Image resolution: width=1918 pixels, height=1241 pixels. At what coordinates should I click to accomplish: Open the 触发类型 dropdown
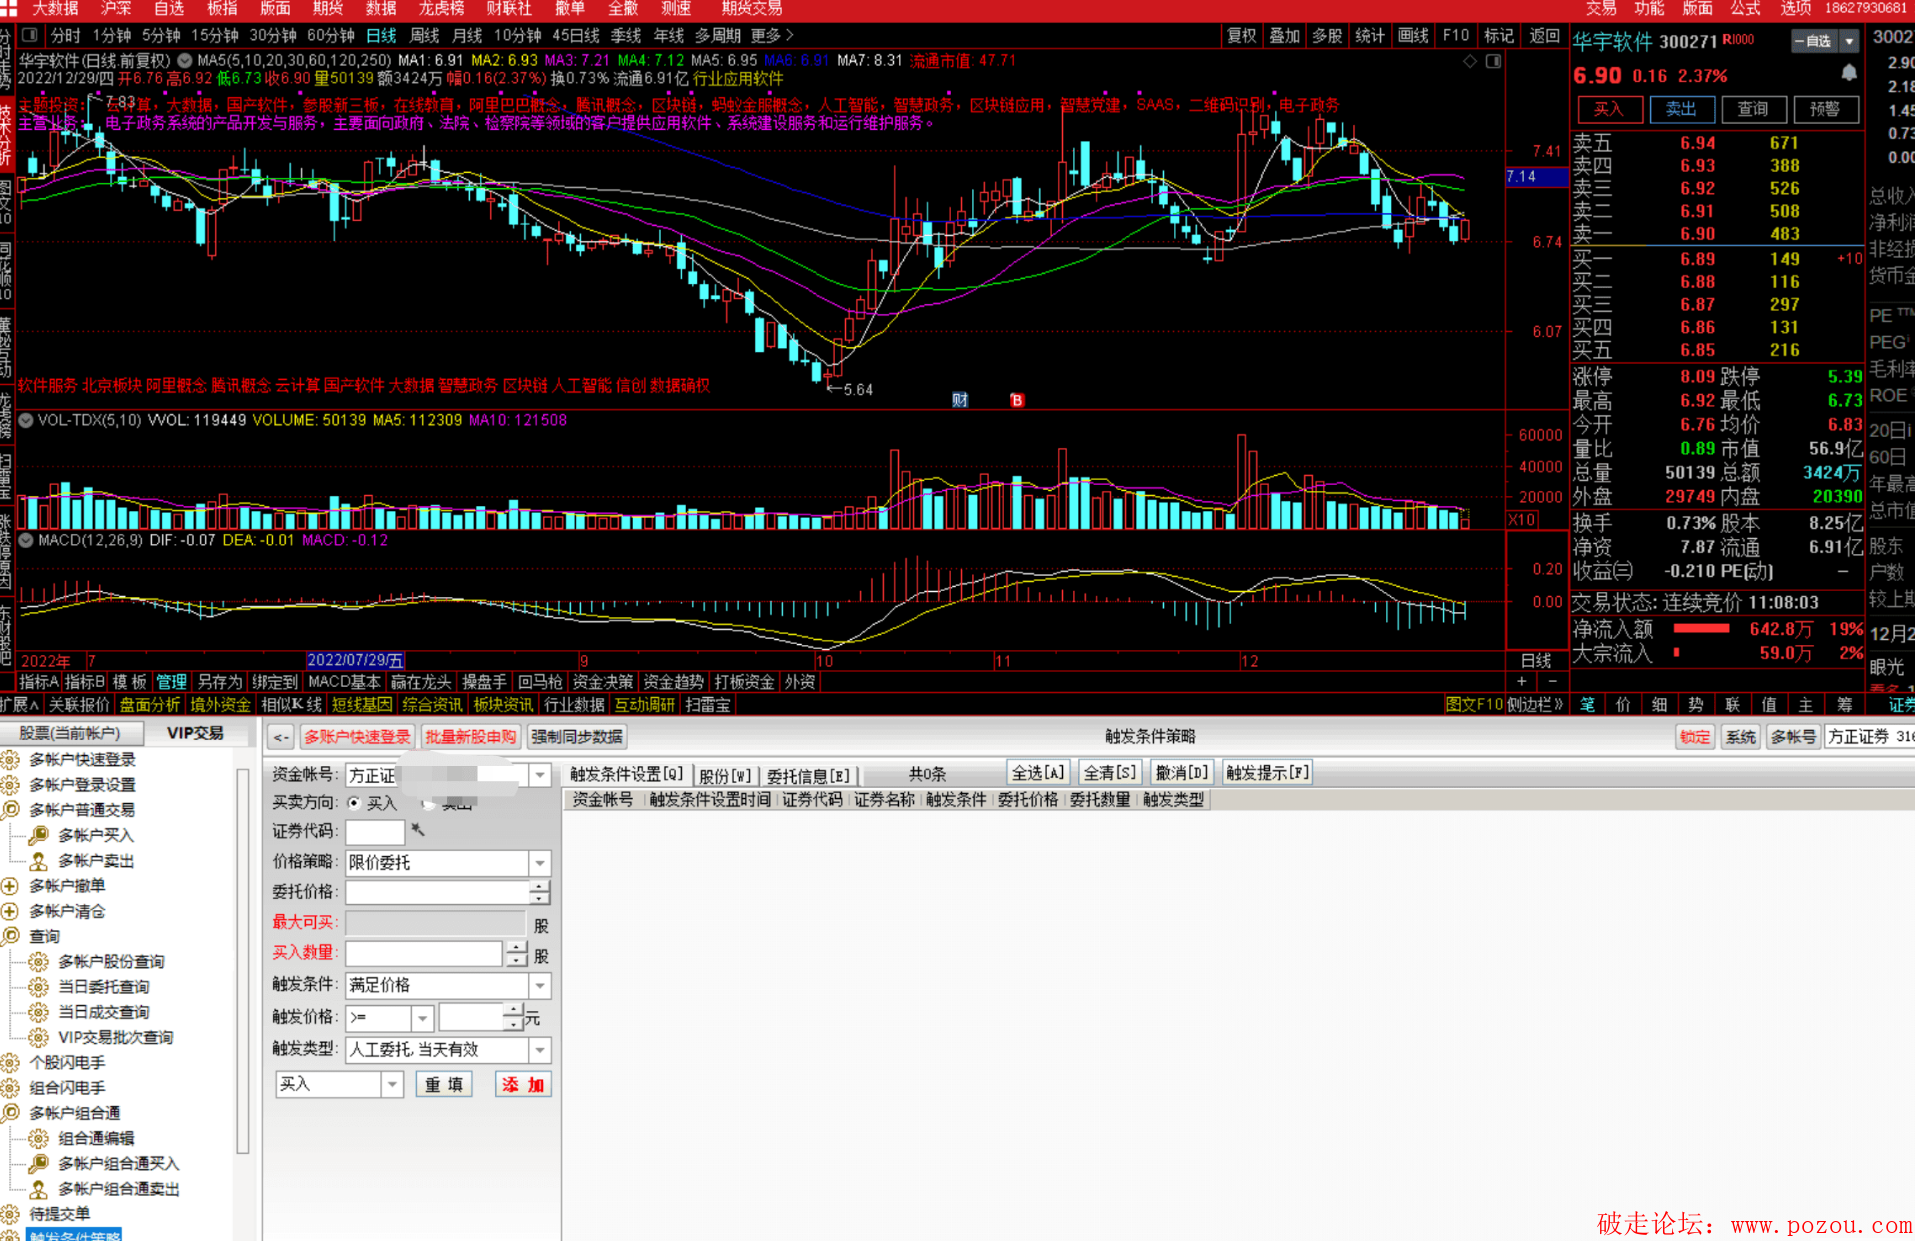point(539,1050)
